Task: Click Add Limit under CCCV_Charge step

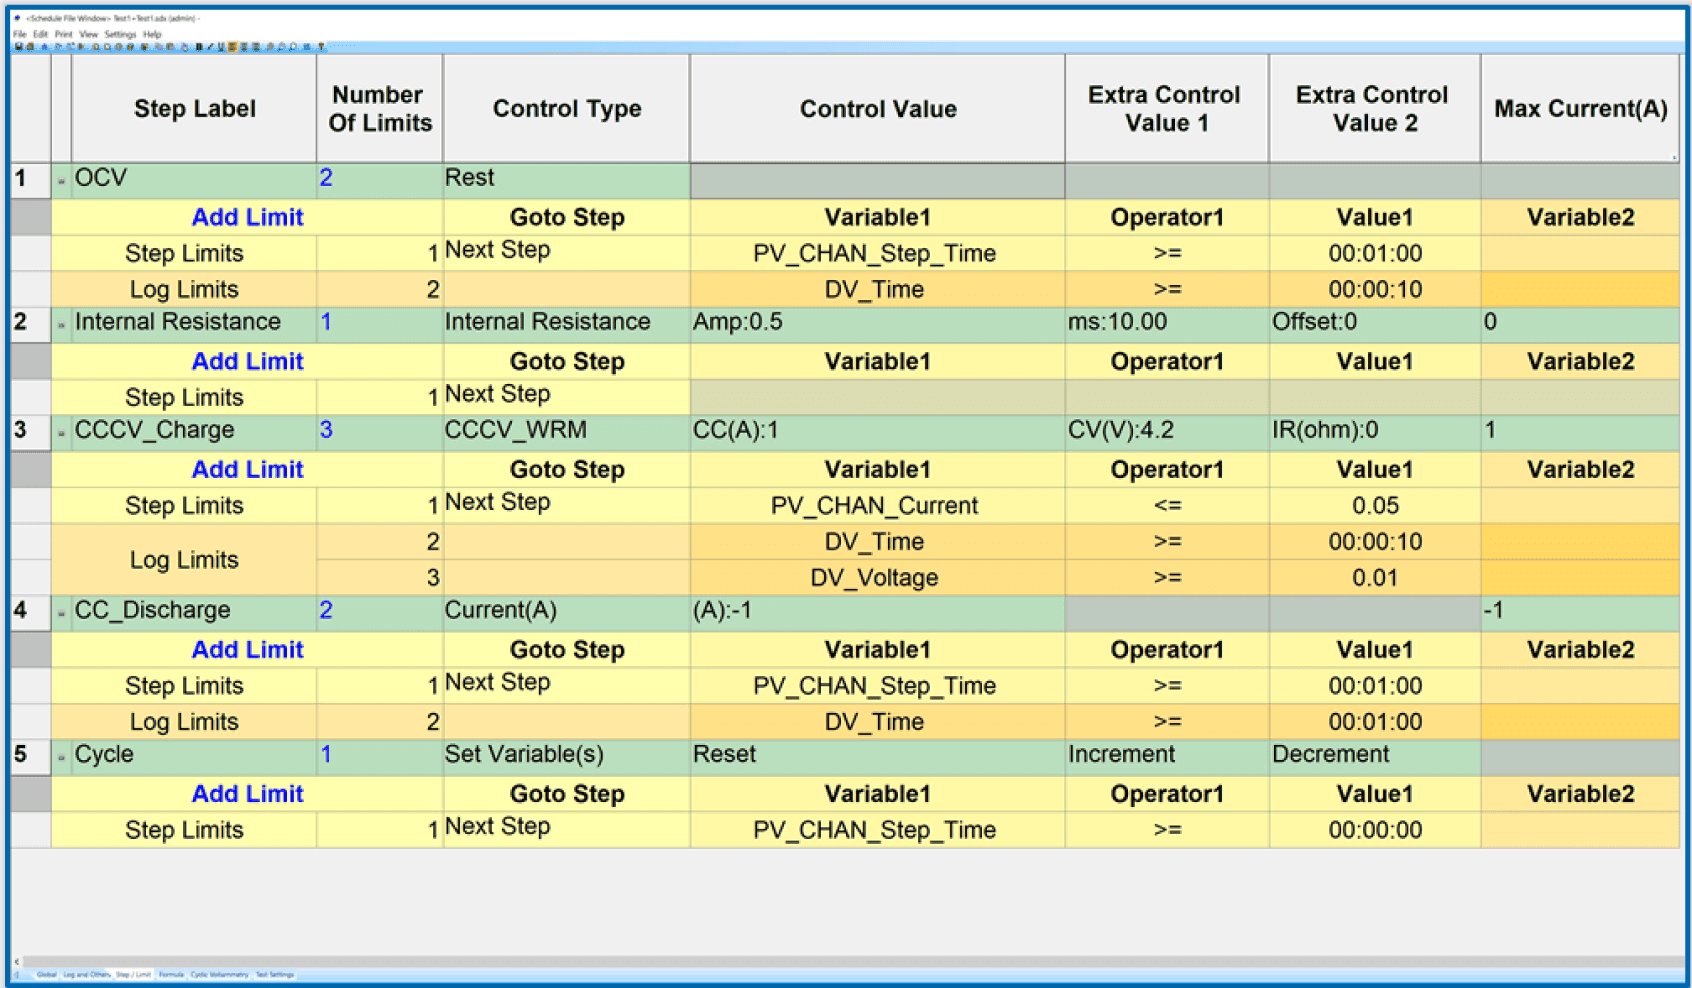Action: [247, 469]
